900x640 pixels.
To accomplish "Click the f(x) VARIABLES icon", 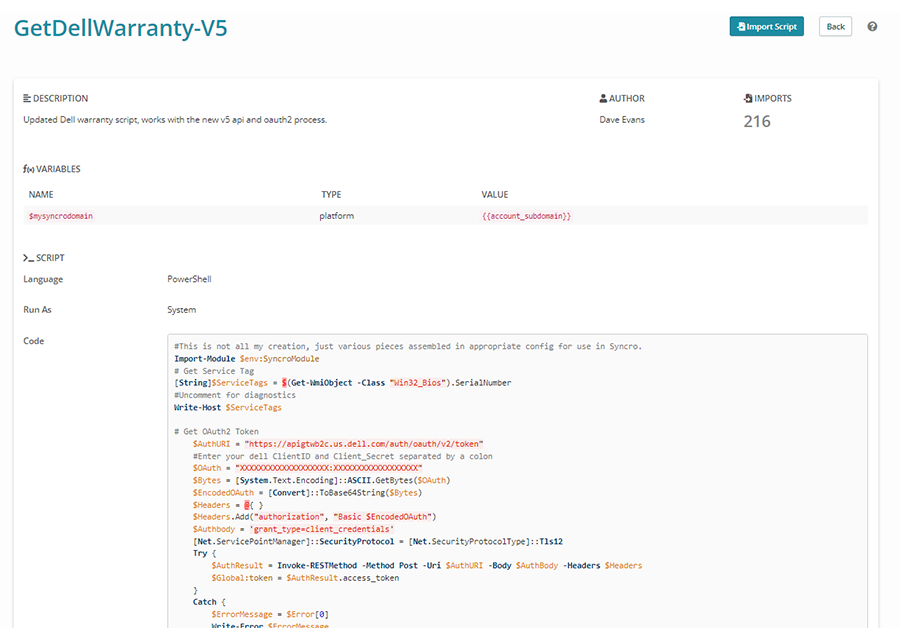I will (27, 169).
